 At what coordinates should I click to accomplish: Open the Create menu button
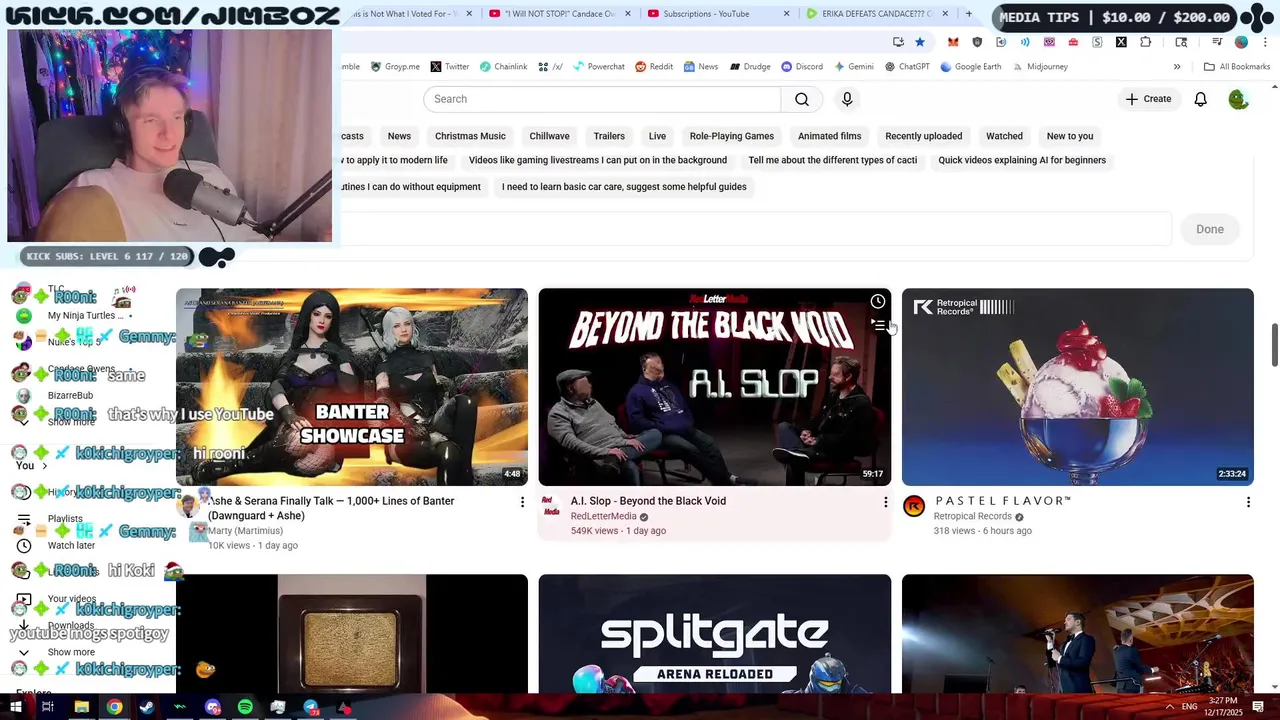pos(1148,99)
